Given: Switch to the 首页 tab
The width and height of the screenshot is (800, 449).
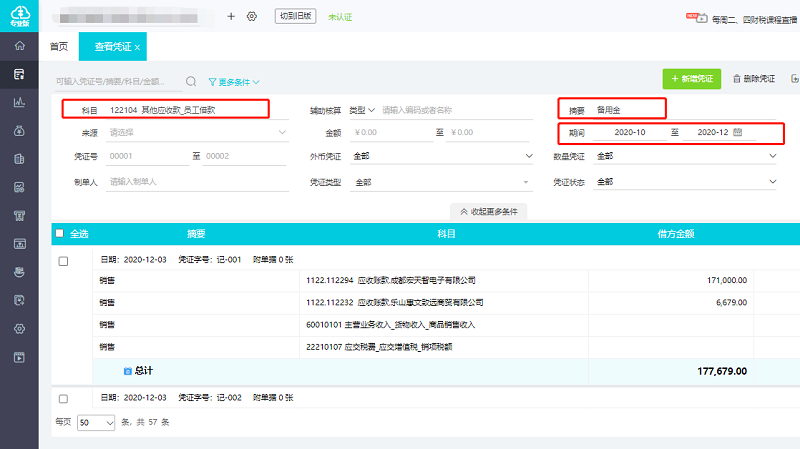Looking at the screenshot, I should coord(59,46).
